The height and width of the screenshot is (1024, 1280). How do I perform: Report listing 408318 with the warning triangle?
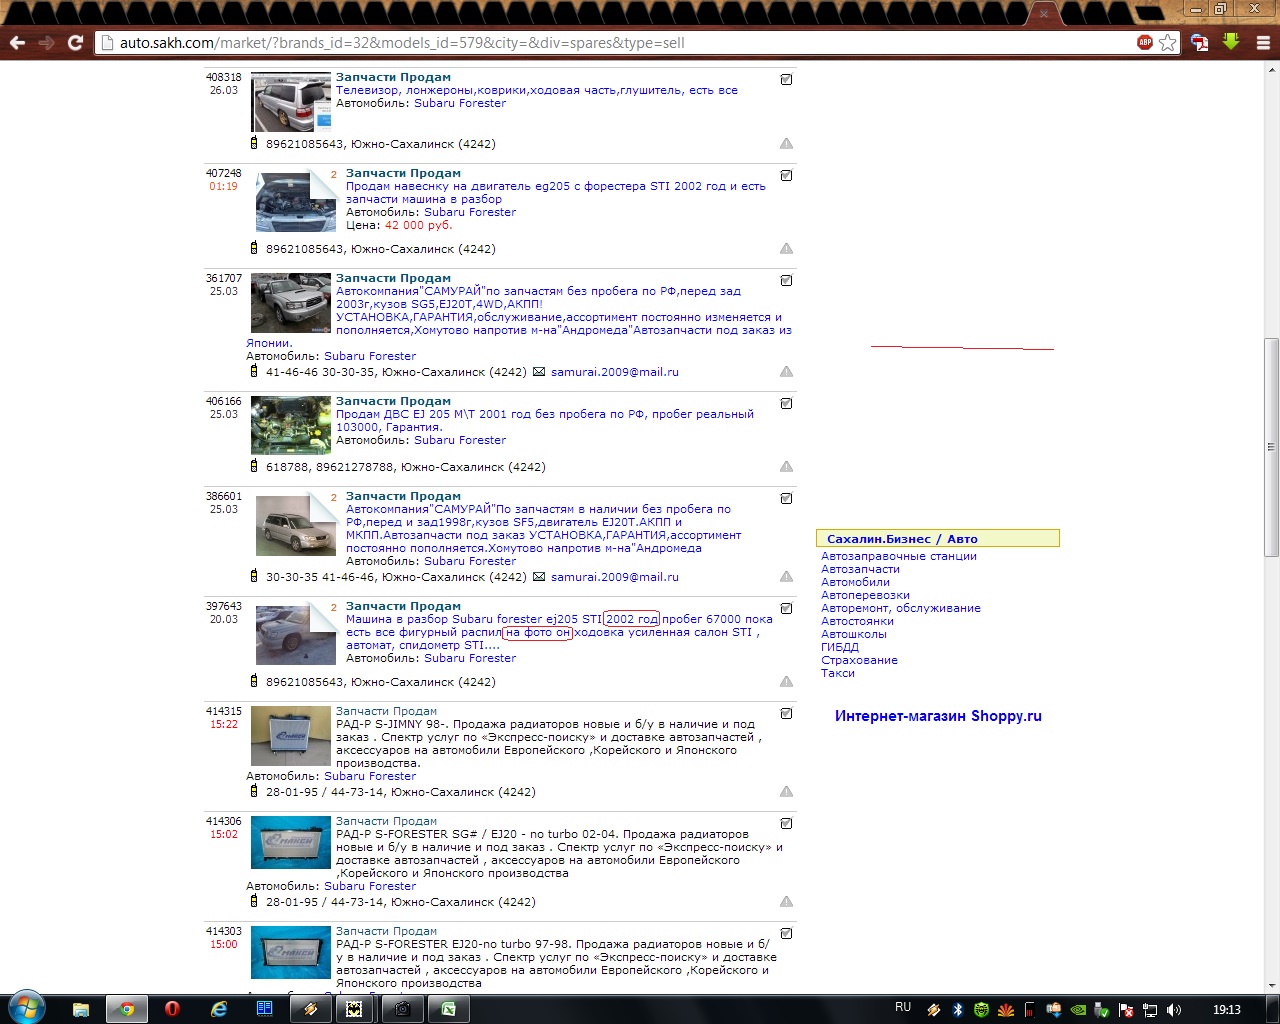pyautogui.click(x=786, y=143)
